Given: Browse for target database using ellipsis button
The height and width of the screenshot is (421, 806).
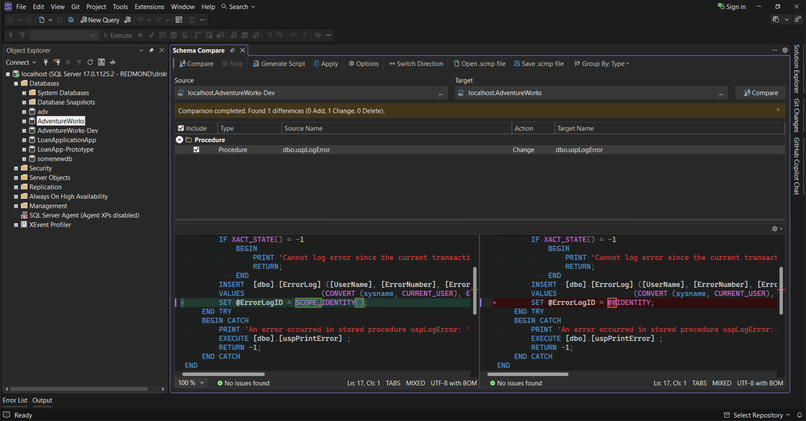Looking at the screenshot, I should click(x=721, y=93).
